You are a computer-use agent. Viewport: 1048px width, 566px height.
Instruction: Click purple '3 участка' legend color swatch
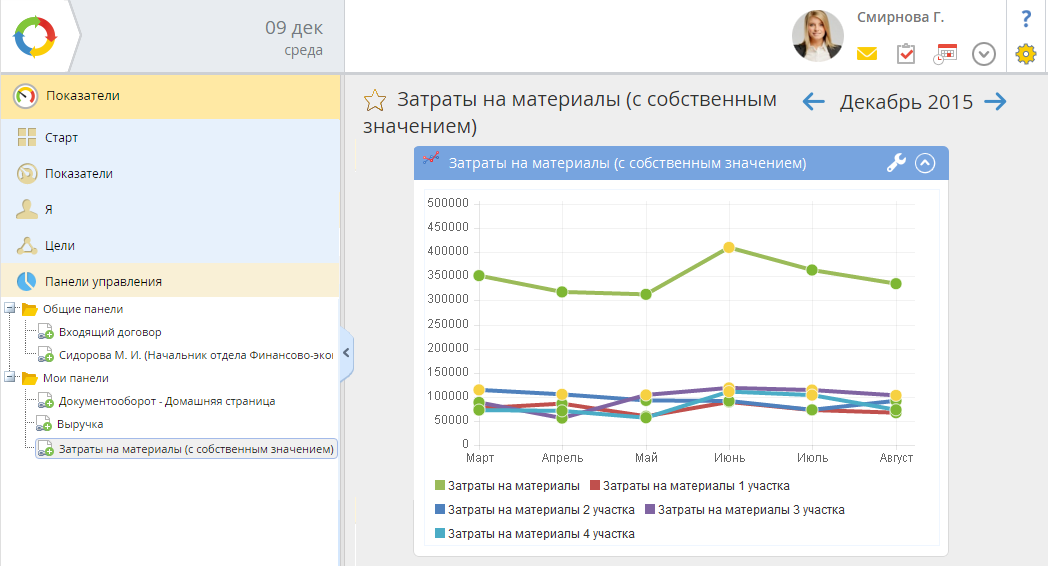(x=650, y=510)
